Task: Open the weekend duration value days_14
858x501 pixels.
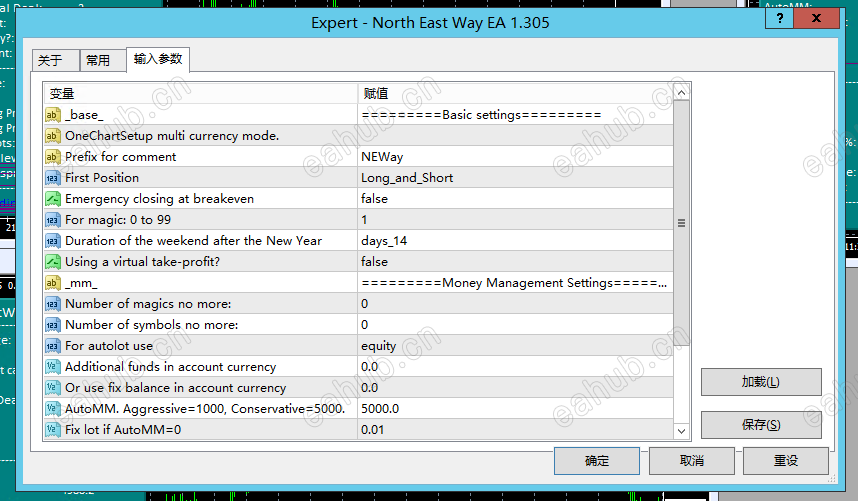Action: [515, 241]
